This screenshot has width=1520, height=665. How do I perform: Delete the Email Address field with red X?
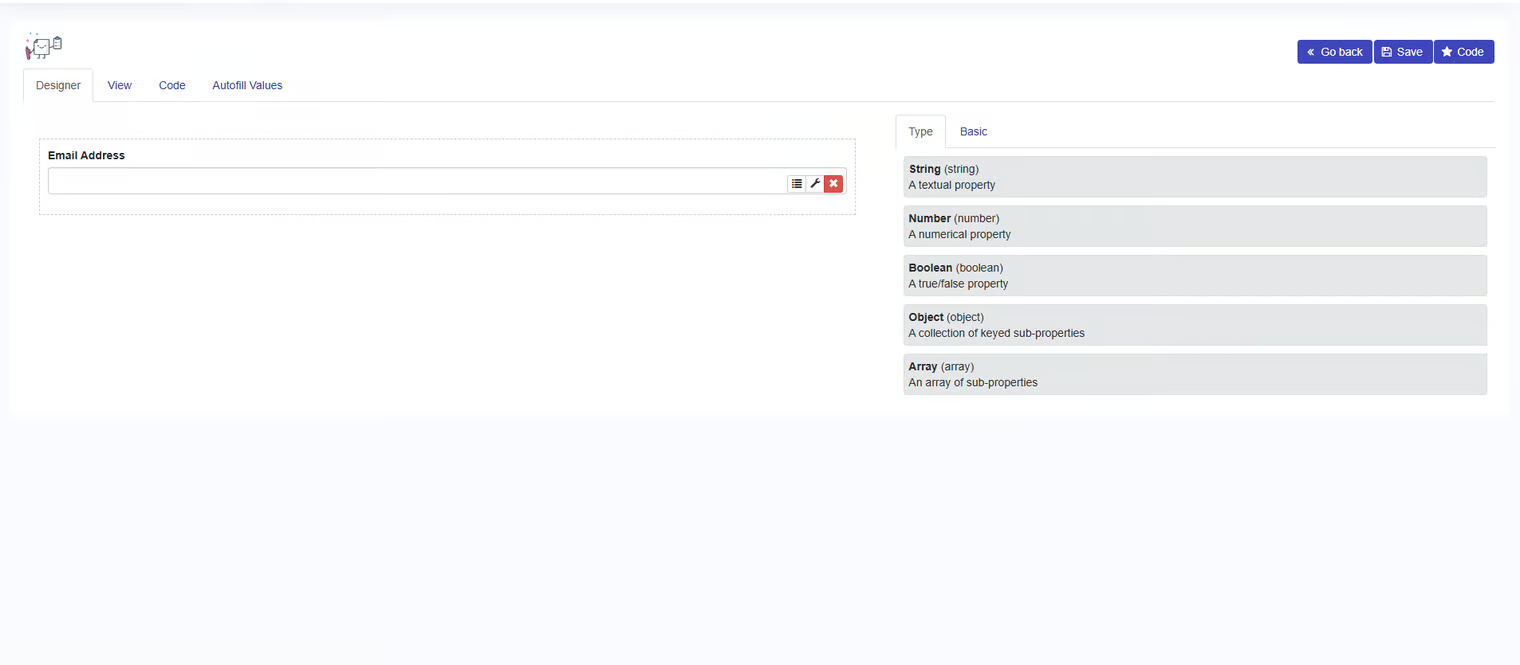pos(833,183)
